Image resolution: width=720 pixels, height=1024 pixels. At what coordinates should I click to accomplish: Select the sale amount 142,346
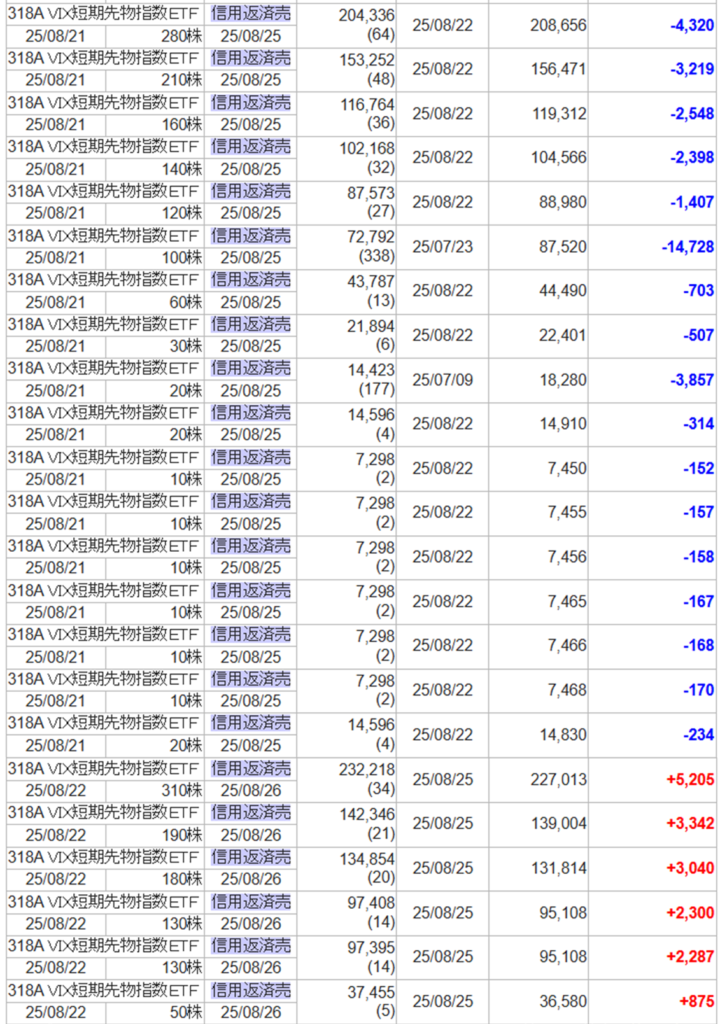[367, 814]
